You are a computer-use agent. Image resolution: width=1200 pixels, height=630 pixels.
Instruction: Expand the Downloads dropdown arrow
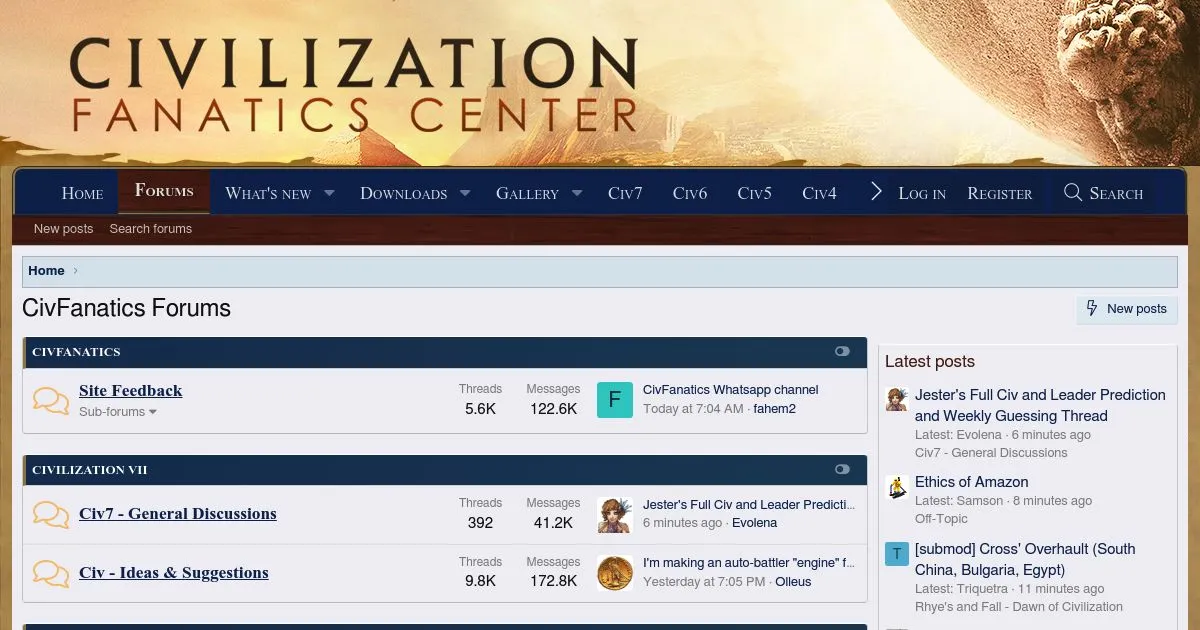(465, 193)
